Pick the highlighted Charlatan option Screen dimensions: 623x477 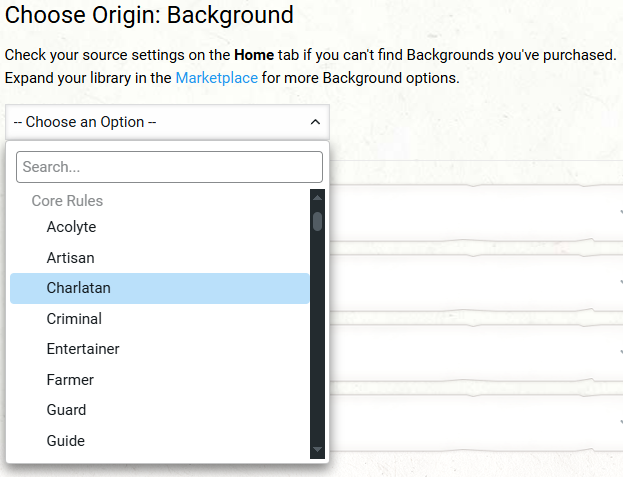[78, 288]
